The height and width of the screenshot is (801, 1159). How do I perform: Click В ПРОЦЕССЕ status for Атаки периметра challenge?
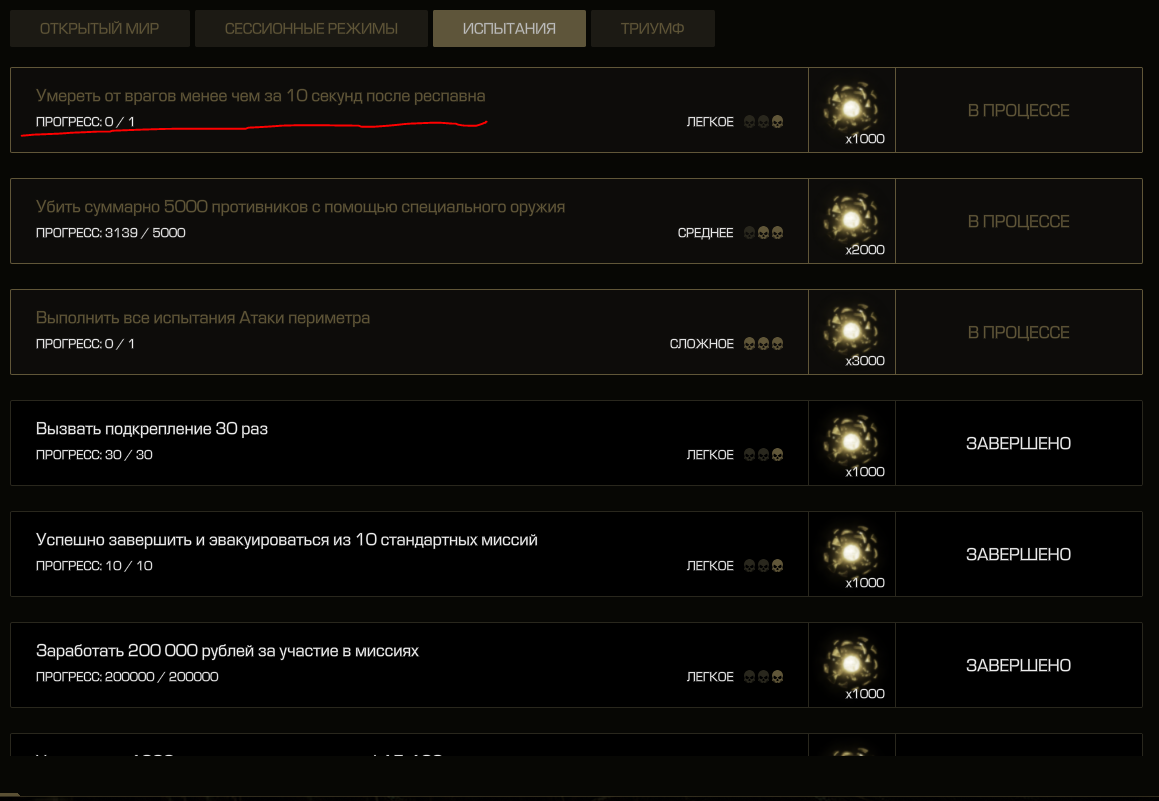click(1019, 333)
